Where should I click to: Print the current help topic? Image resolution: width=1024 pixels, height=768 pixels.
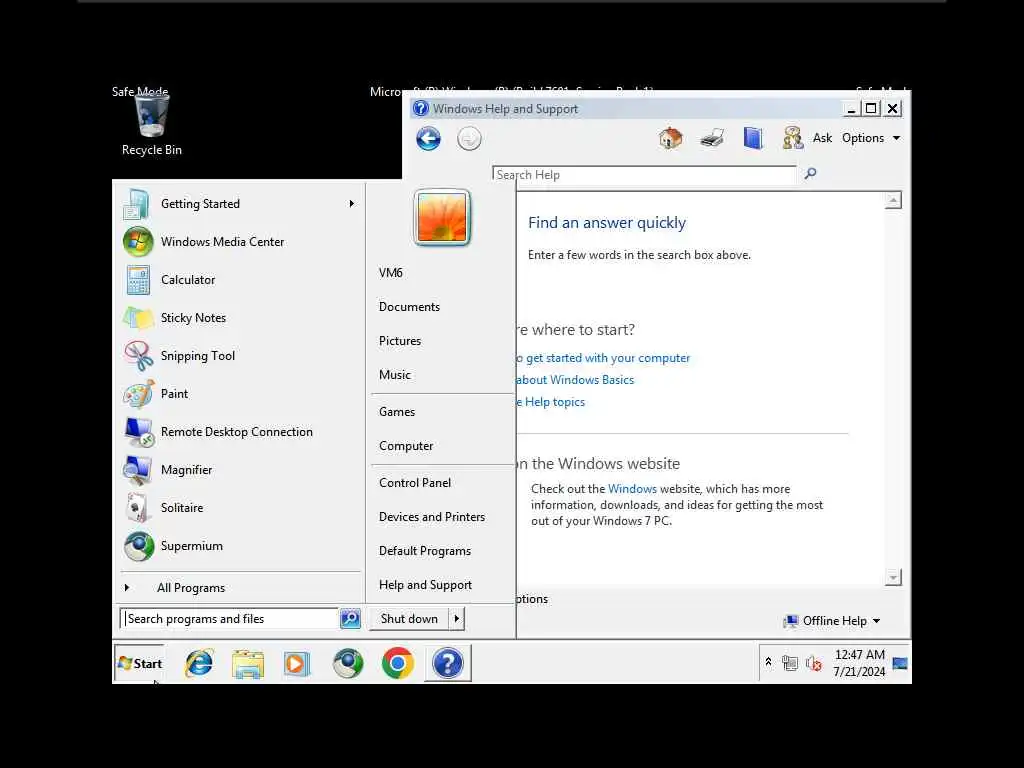coord(712,138)
